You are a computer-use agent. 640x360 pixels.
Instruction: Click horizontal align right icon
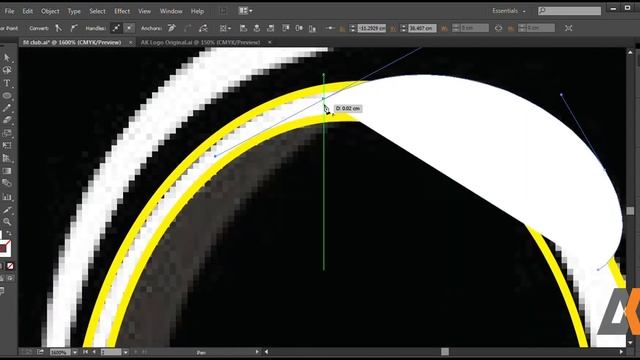tap(271, 28)
